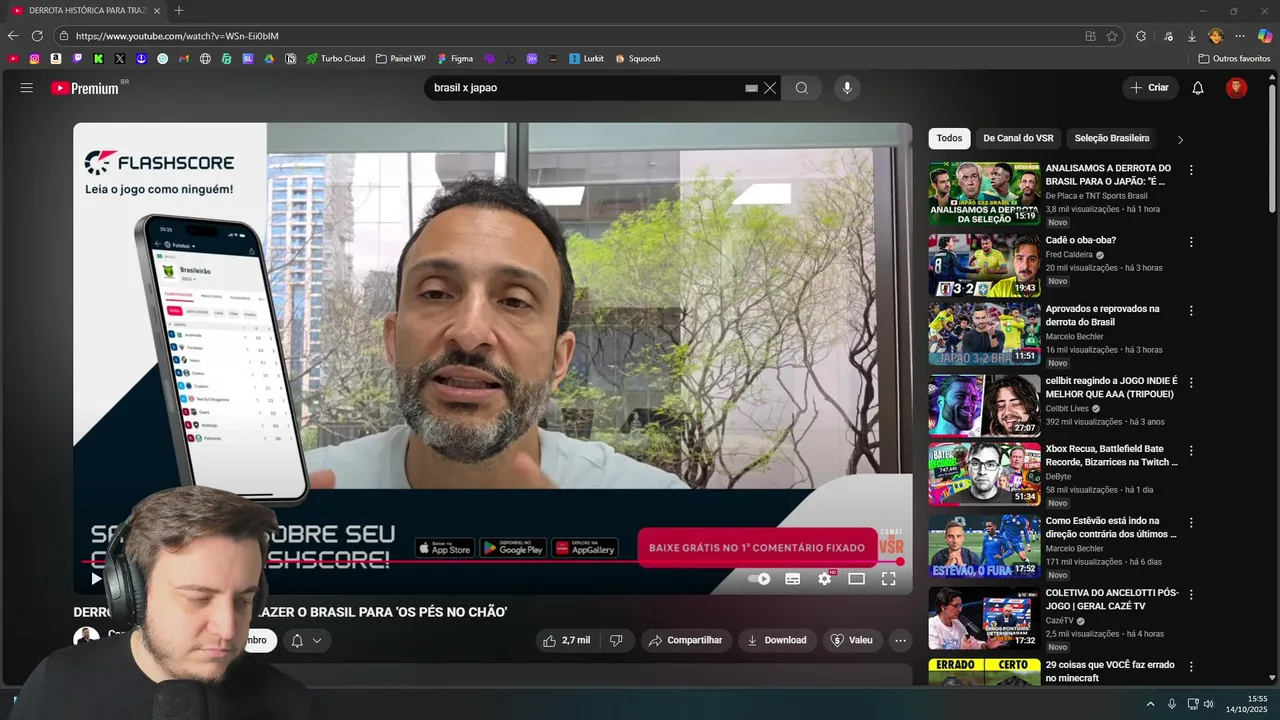Enter full screen mode

pyautogui.click(x=888, y=578)
